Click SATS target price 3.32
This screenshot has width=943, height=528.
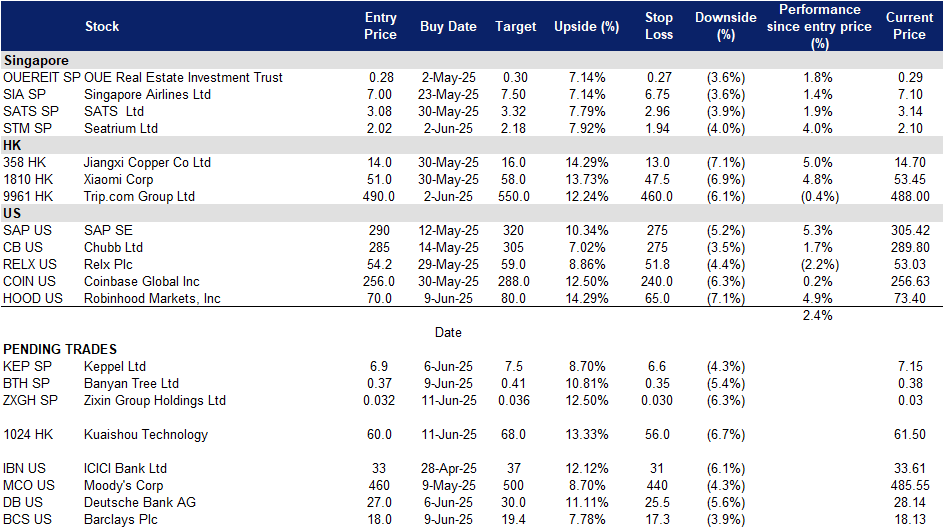514,111
